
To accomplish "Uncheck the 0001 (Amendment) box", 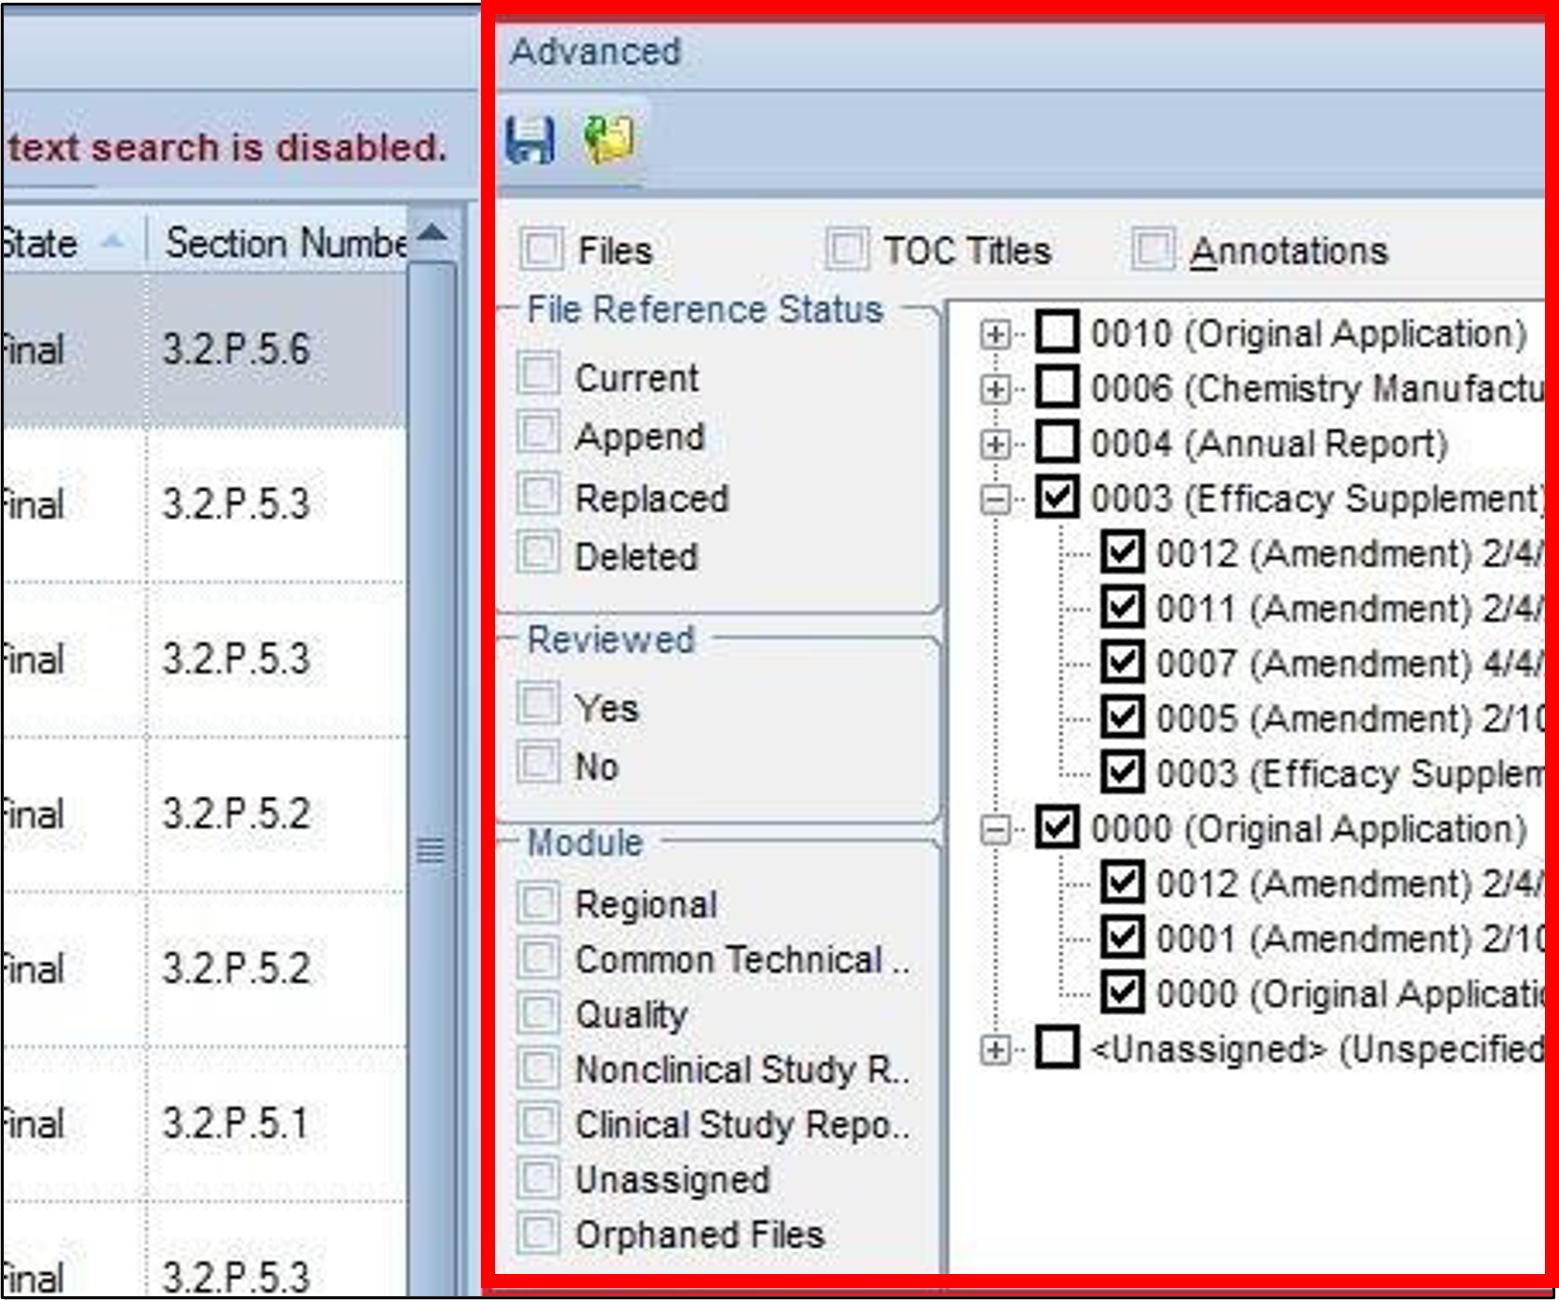I will click(1123, 937).
